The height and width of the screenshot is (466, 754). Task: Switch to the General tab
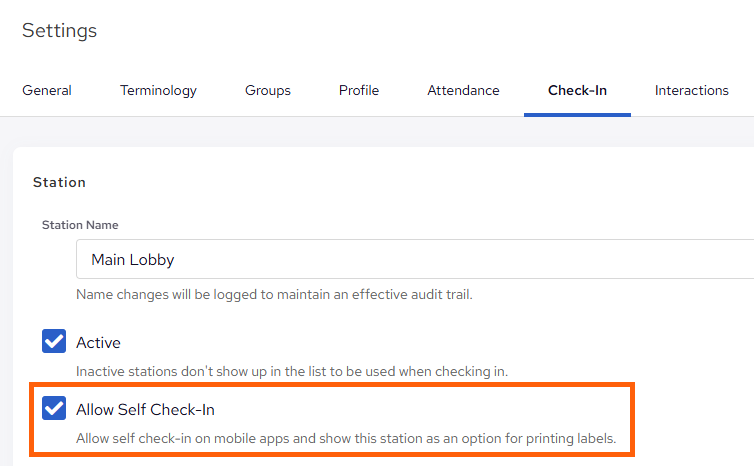coord(47,90)
